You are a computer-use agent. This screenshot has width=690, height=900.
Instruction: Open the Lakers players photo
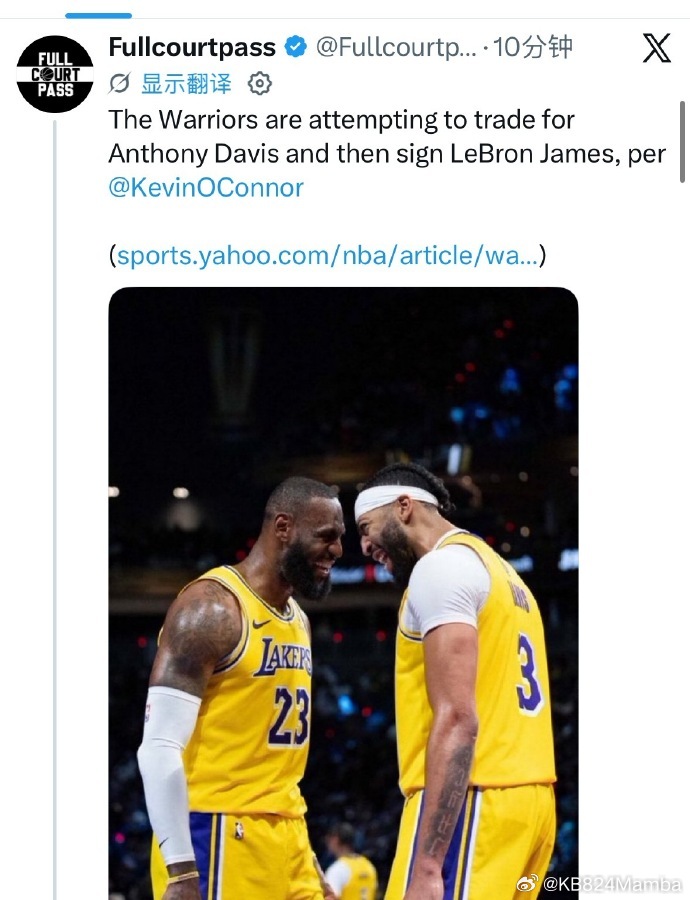click(x=343, y=593)
